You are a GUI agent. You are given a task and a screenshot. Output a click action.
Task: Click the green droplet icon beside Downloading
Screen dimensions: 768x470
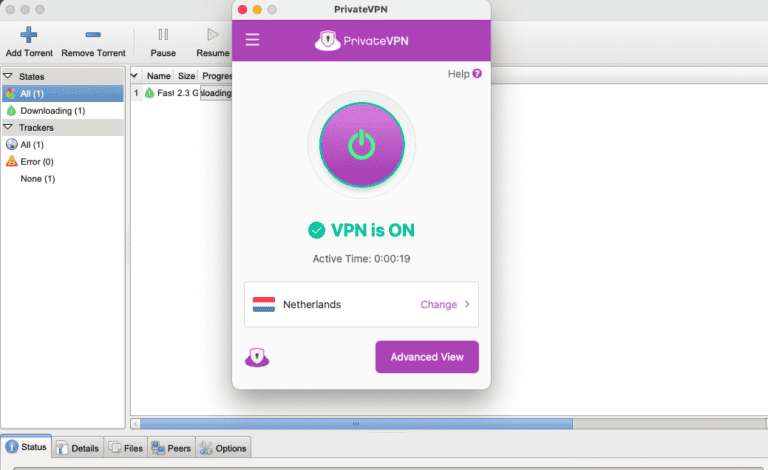tap(11, 111)
